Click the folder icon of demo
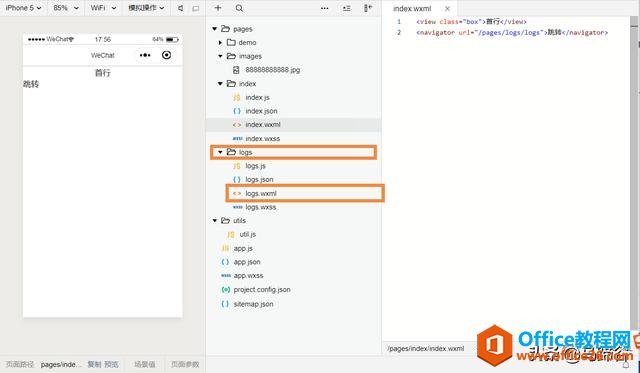640x373 pixels. (231, 42)
